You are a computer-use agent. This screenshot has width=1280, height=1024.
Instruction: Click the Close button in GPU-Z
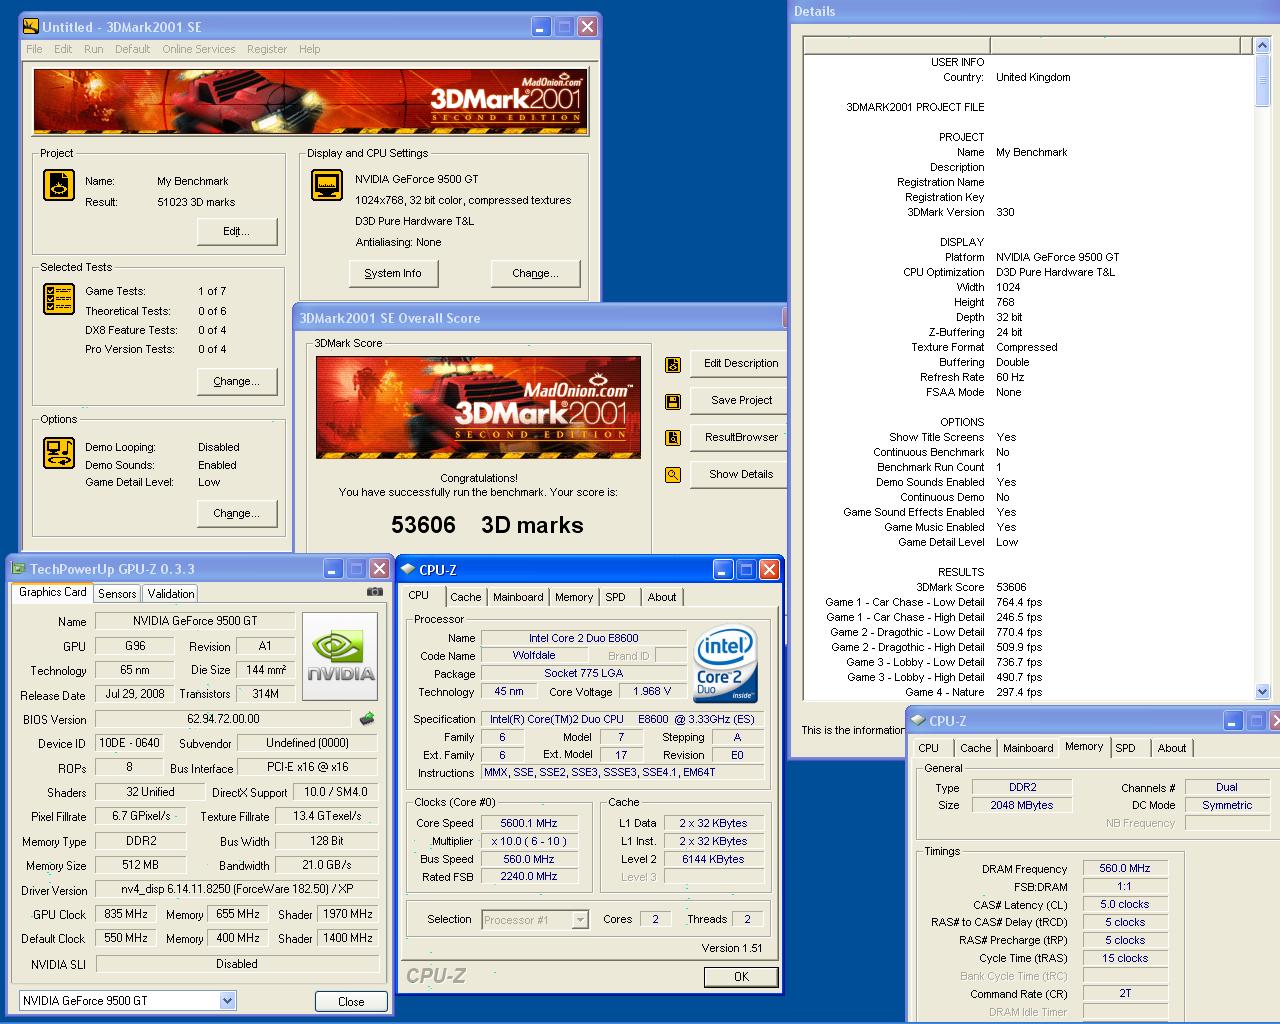click(351, 1001)
